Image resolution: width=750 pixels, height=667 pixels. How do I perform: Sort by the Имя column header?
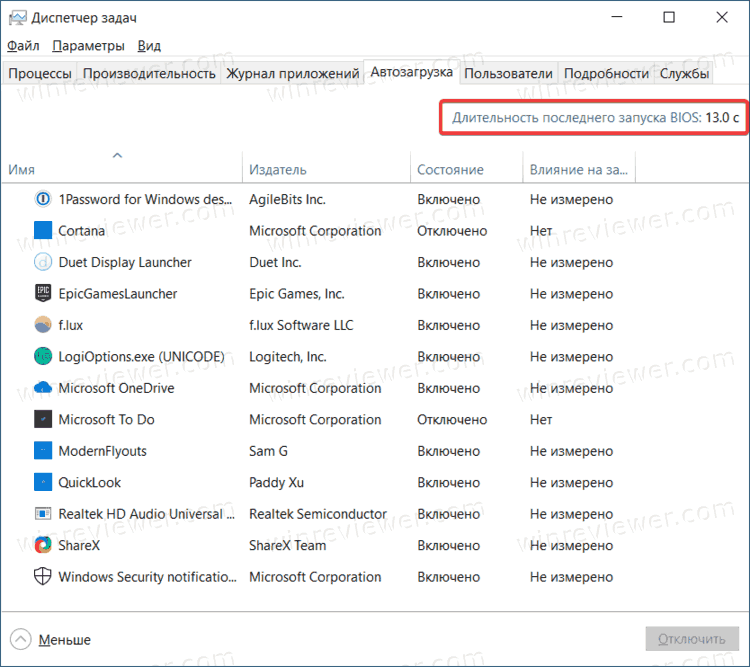[x=122, y=167]
